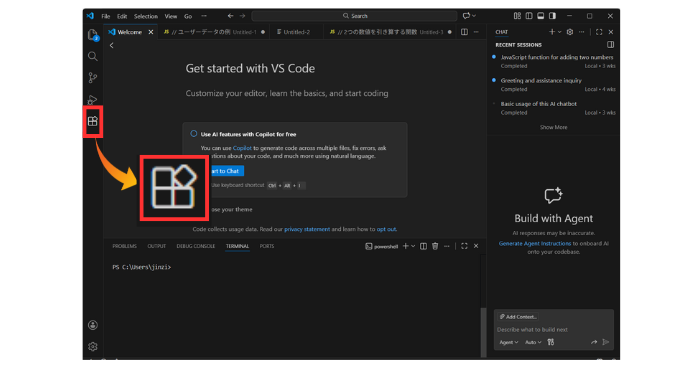Open the privacy statement link
Viewport: 698px width, 365px height.
pos(307,229)
